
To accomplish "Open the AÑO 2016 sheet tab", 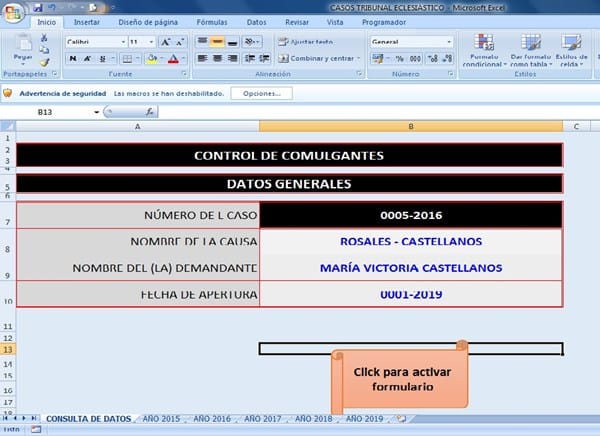I will coord(212,419).
